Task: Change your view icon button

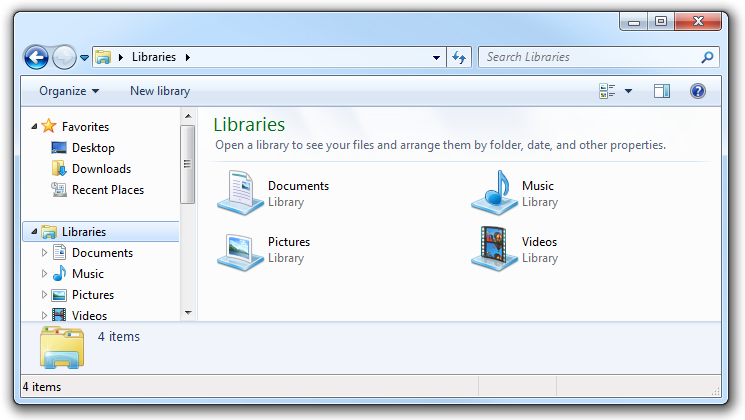Action: (607, 91)
